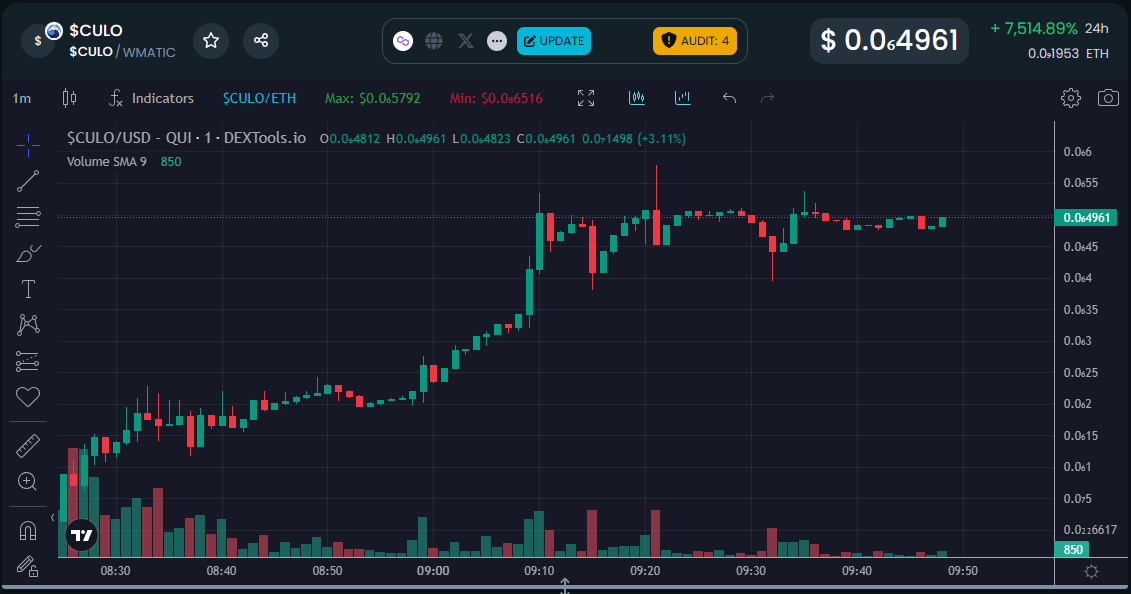Viewport: 1131px width, 594px height.
Task: Star $CULO as a favorite
Action: 211,40
